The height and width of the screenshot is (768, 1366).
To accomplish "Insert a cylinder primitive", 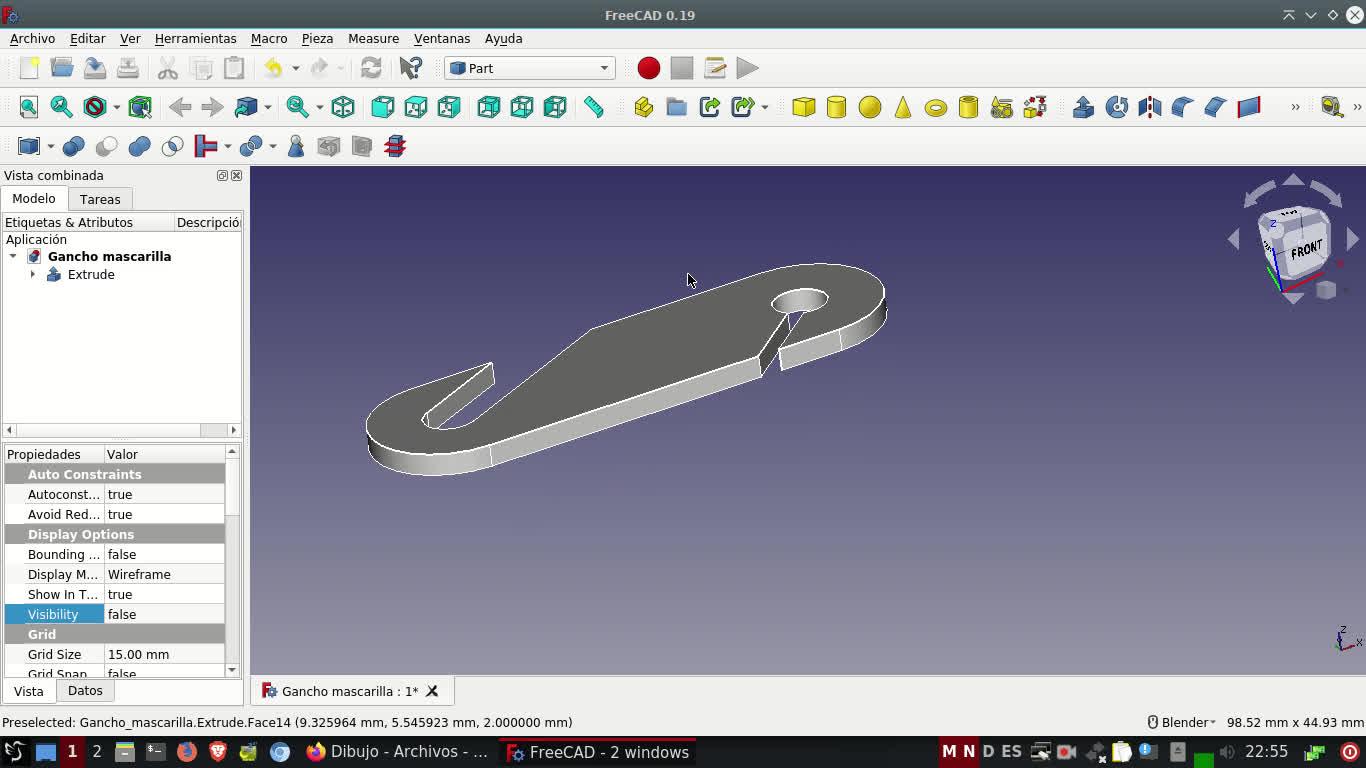I will point(836,108).
